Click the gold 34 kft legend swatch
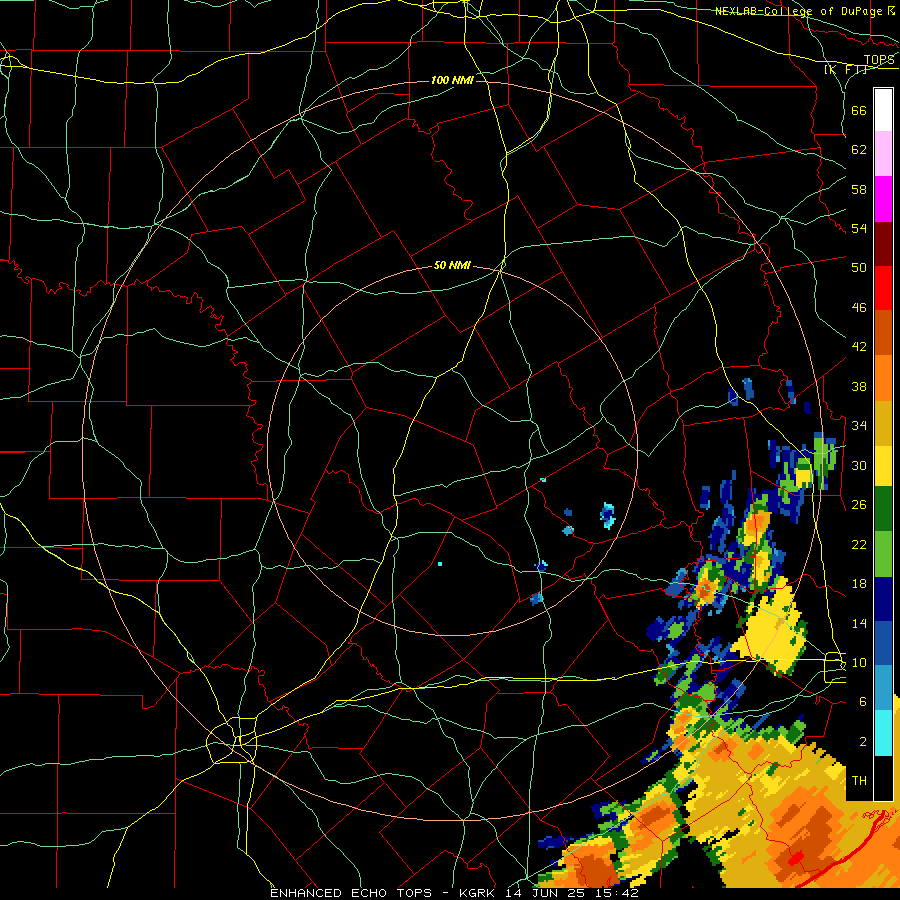This screenshot has width=900, height=900. (x=883, y=422)
